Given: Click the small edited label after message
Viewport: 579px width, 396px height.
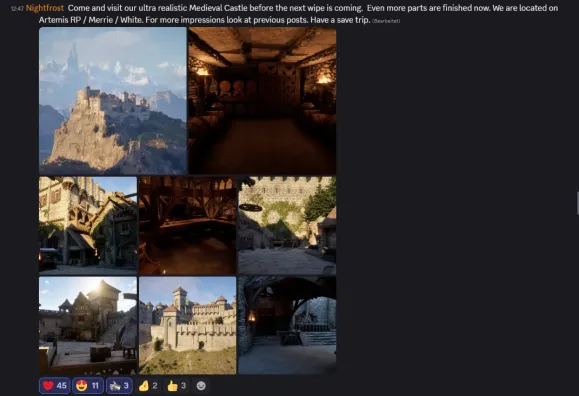Looking at the screenshot, I should 386,21.
